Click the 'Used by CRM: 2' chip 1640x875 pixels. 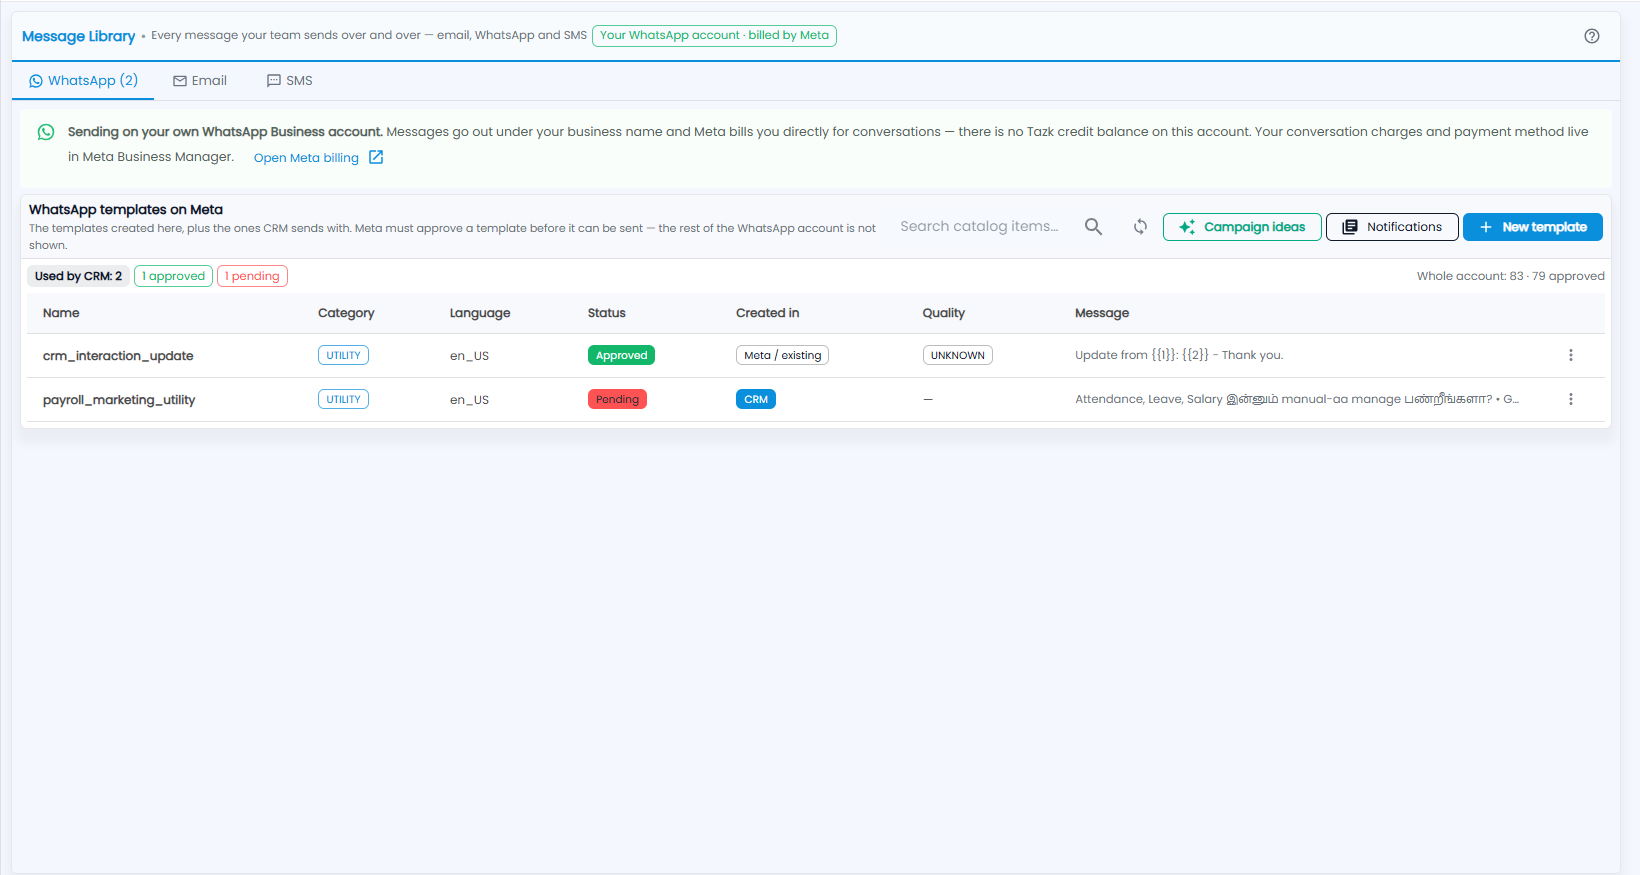pos(78,276)
